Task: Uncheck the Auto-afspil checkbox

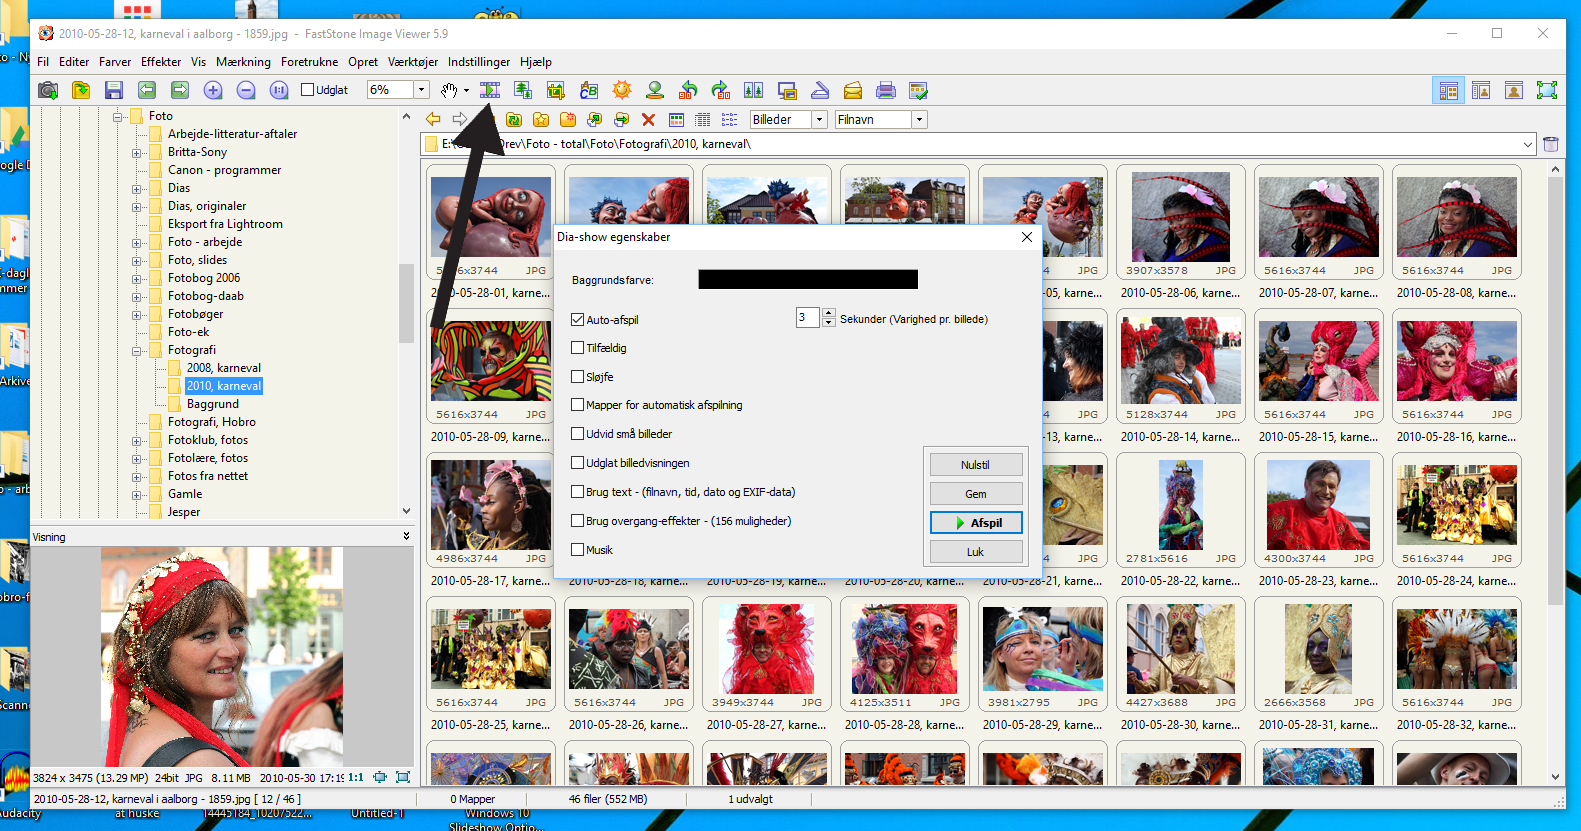Action: 577,320
